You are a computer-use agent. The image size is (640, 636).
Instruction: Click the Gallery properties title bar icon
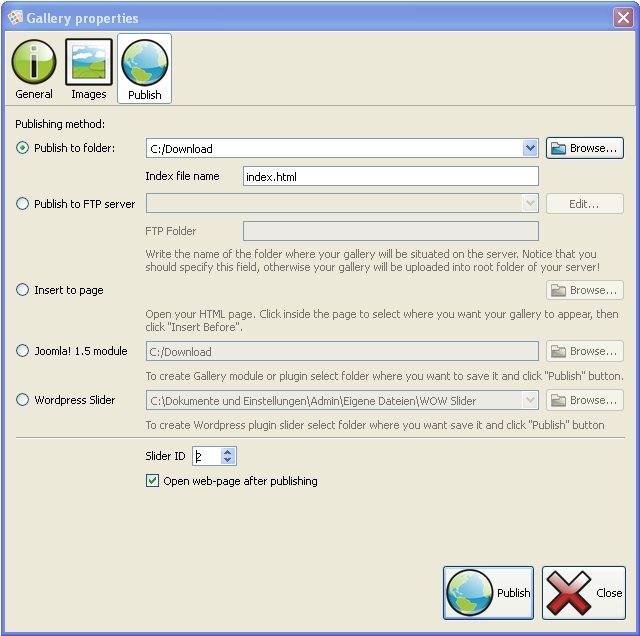tap(14, 18)
